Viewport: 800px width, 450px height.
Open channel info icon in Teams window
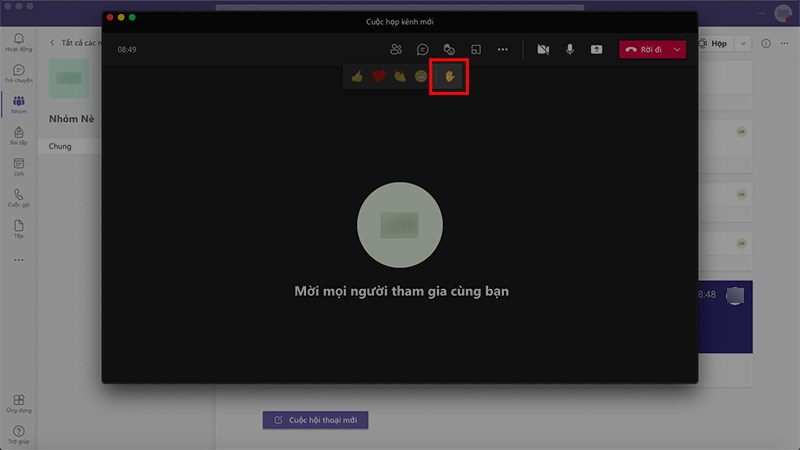(766, 43)
